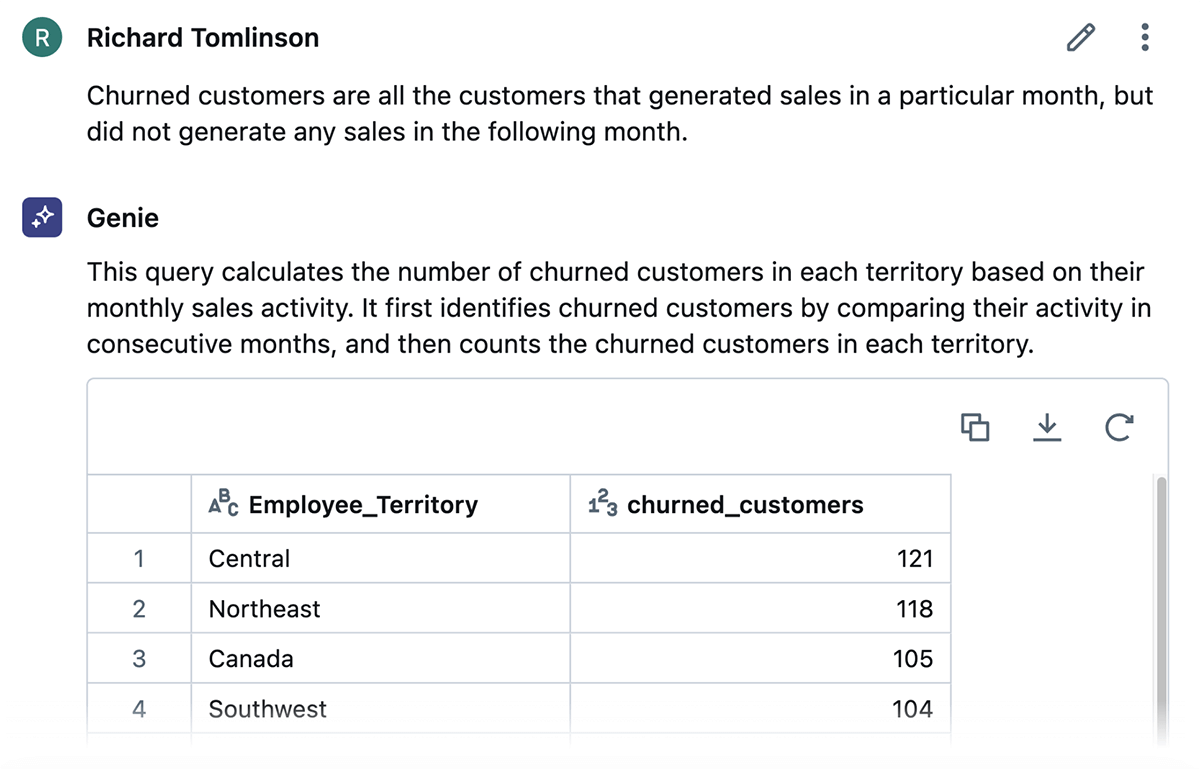This screenshot has width=1200, height=769.
Task: Click the refresh results icon
Action: pos(1119,427)
